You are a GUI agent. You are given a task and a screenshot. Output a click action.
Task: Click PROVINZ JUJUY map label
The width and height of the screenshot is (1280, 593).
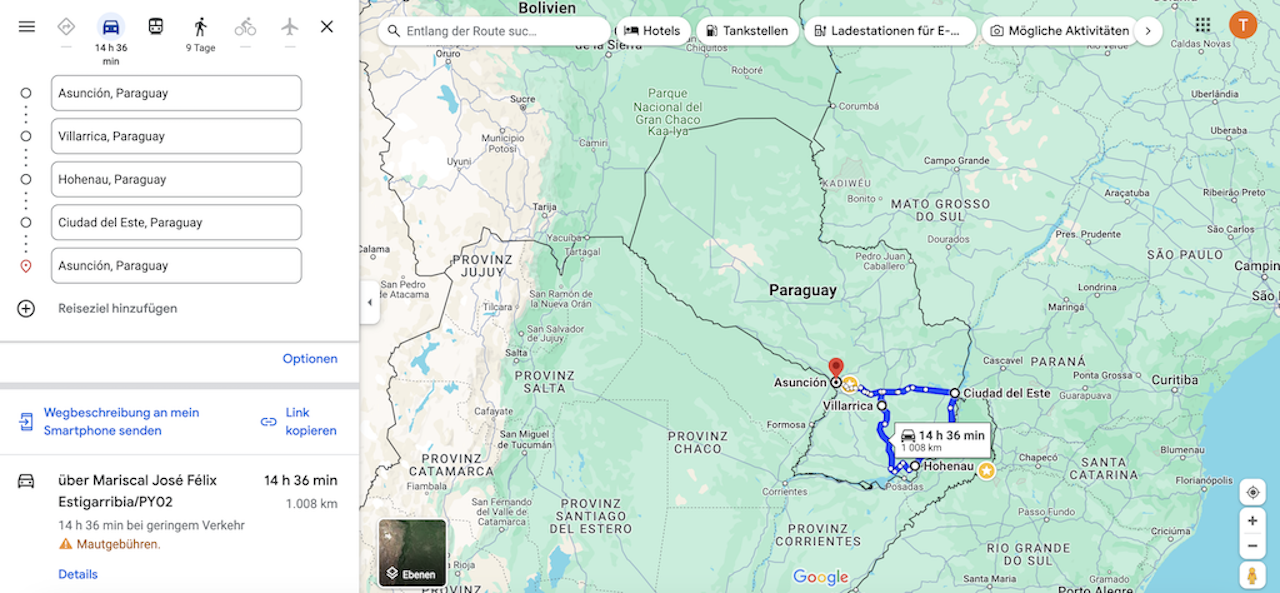481,264
